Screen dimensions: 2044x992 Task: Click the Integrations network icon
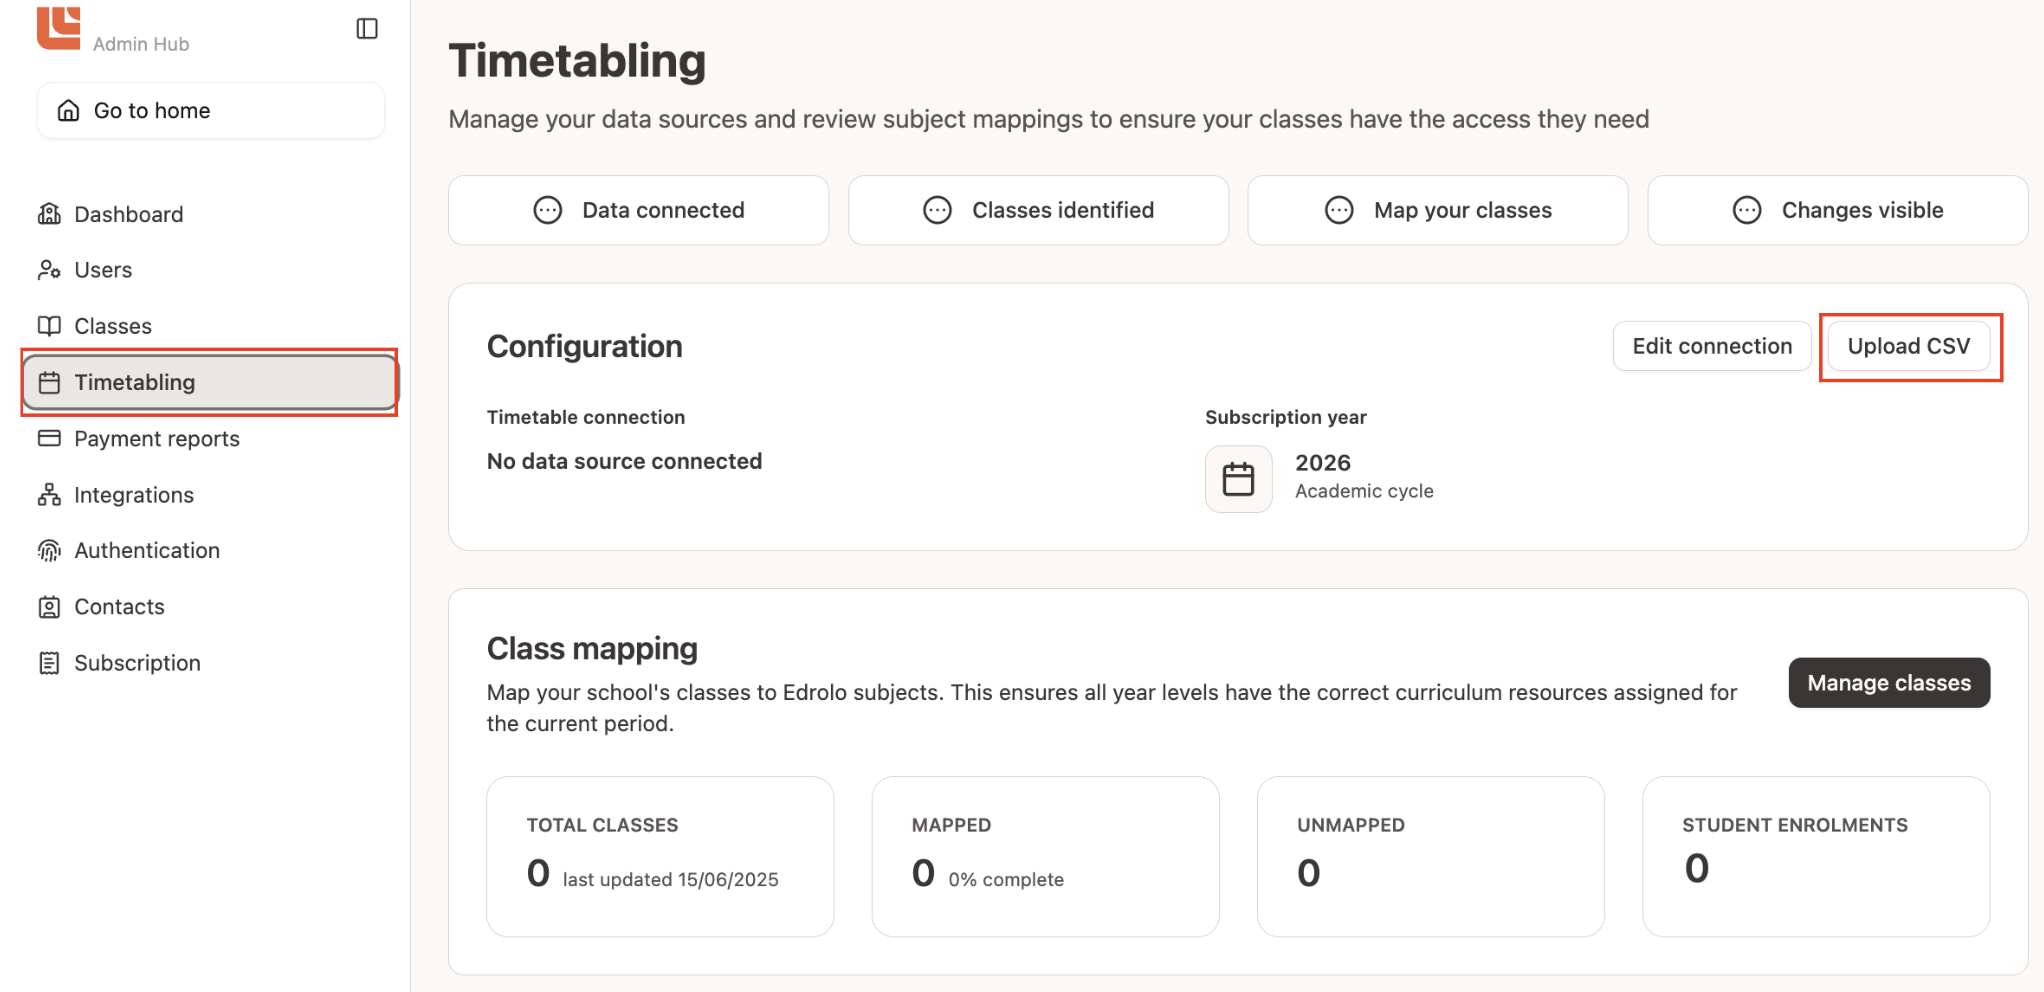click(49, 495)
